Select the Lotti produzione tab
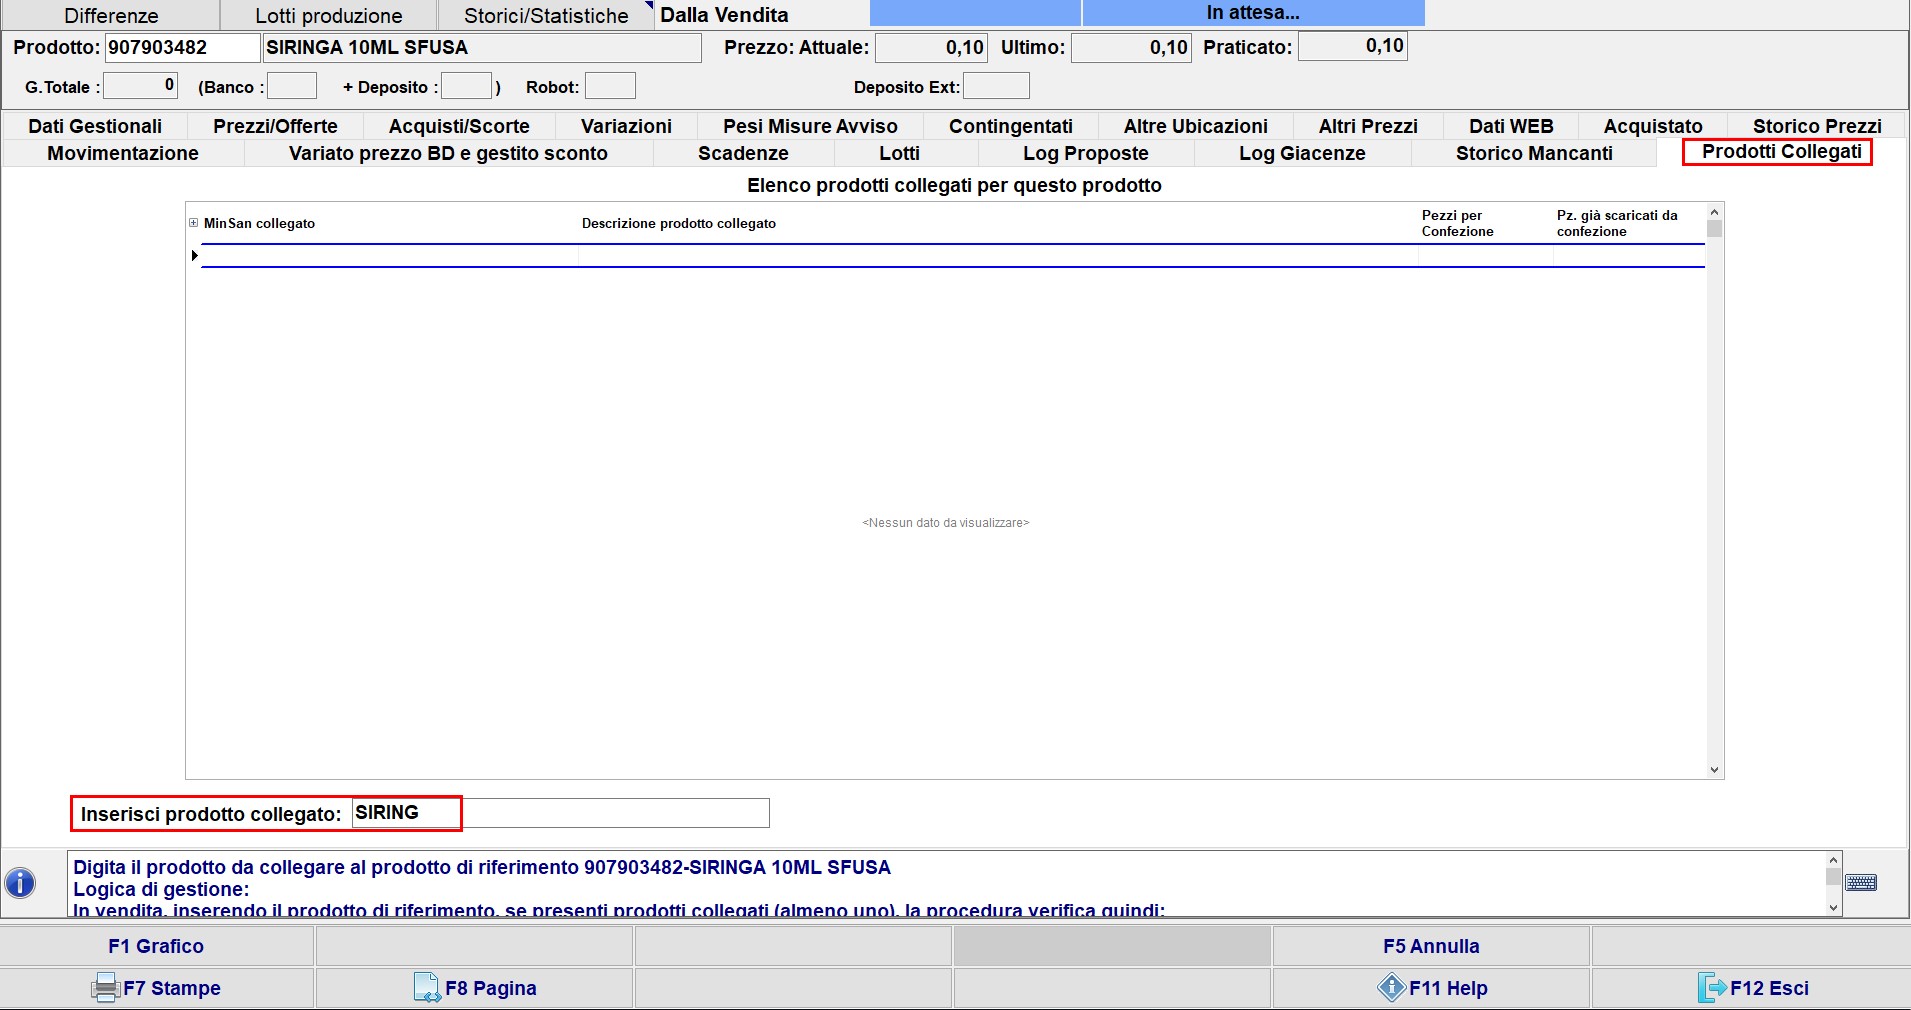 coord(328,16)
